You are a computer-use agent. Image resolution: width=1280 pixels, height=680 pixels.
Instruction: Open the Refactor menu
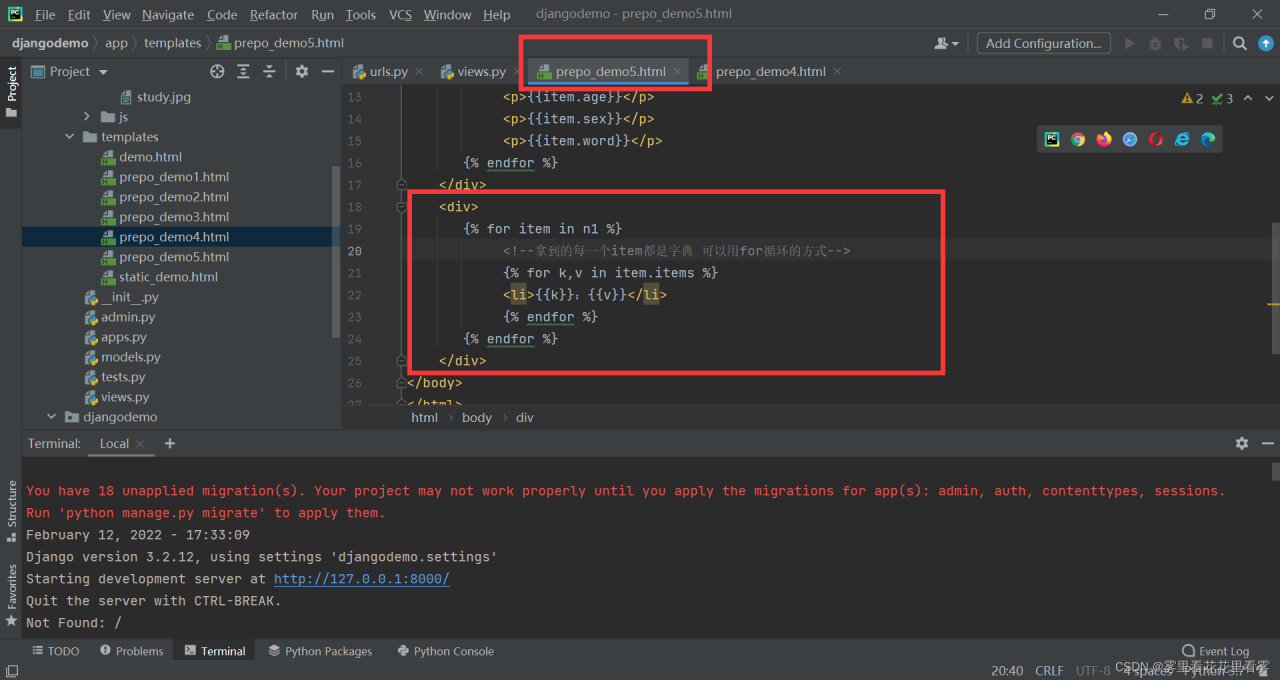273,14
